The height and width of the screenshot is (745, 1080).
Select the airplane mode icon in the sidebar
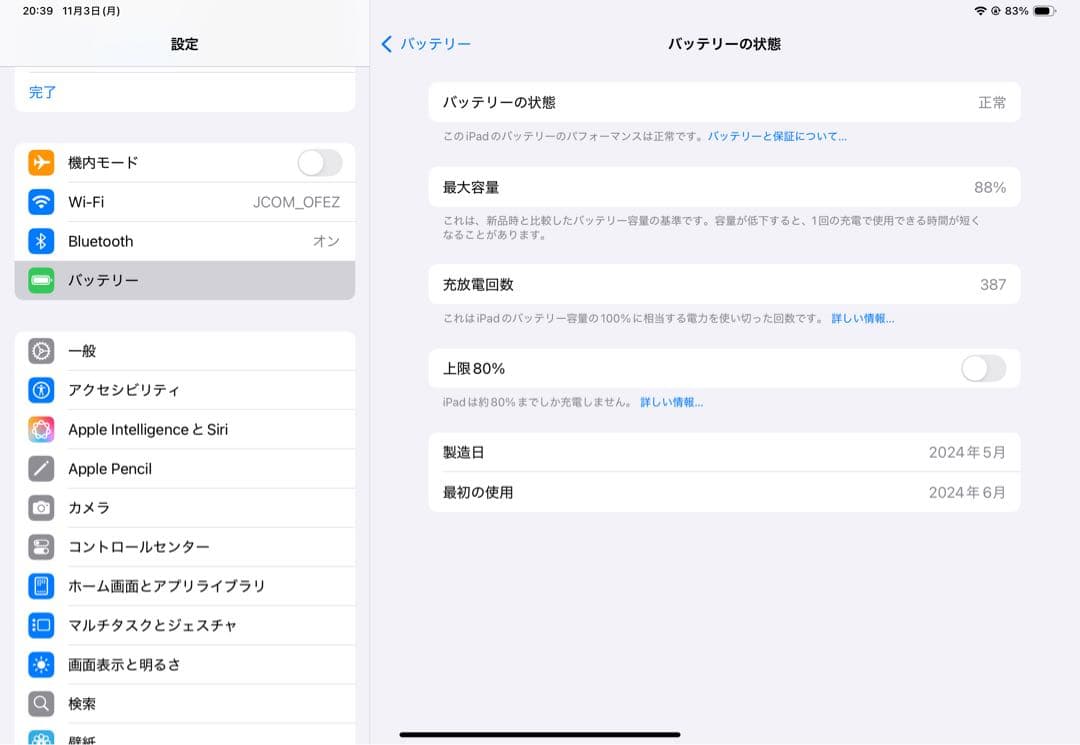click(40, 162)
